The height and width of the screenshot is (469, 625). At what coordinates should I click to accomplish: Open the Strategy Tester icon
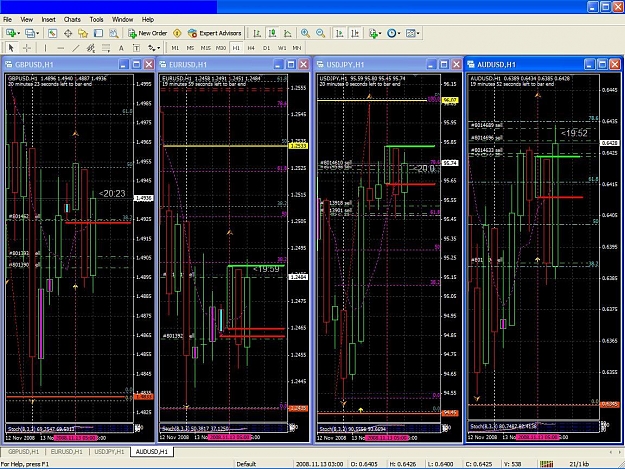click(114, 33)
